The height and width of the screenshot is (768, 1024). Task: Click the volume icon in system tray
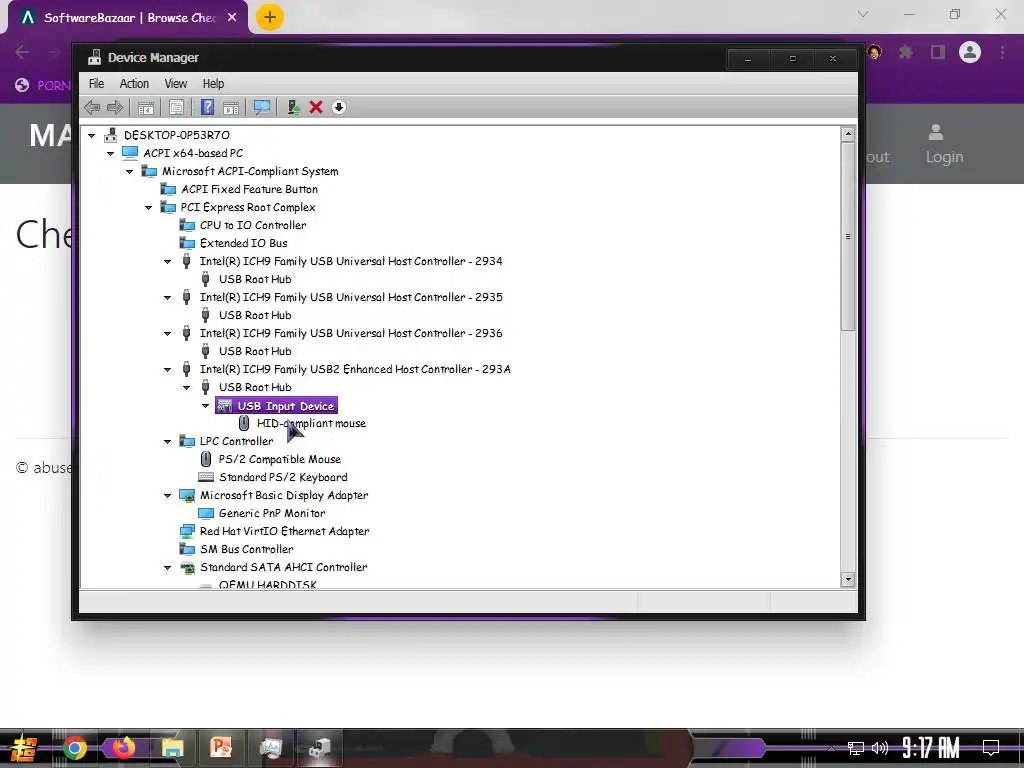[x=880, y=748]
